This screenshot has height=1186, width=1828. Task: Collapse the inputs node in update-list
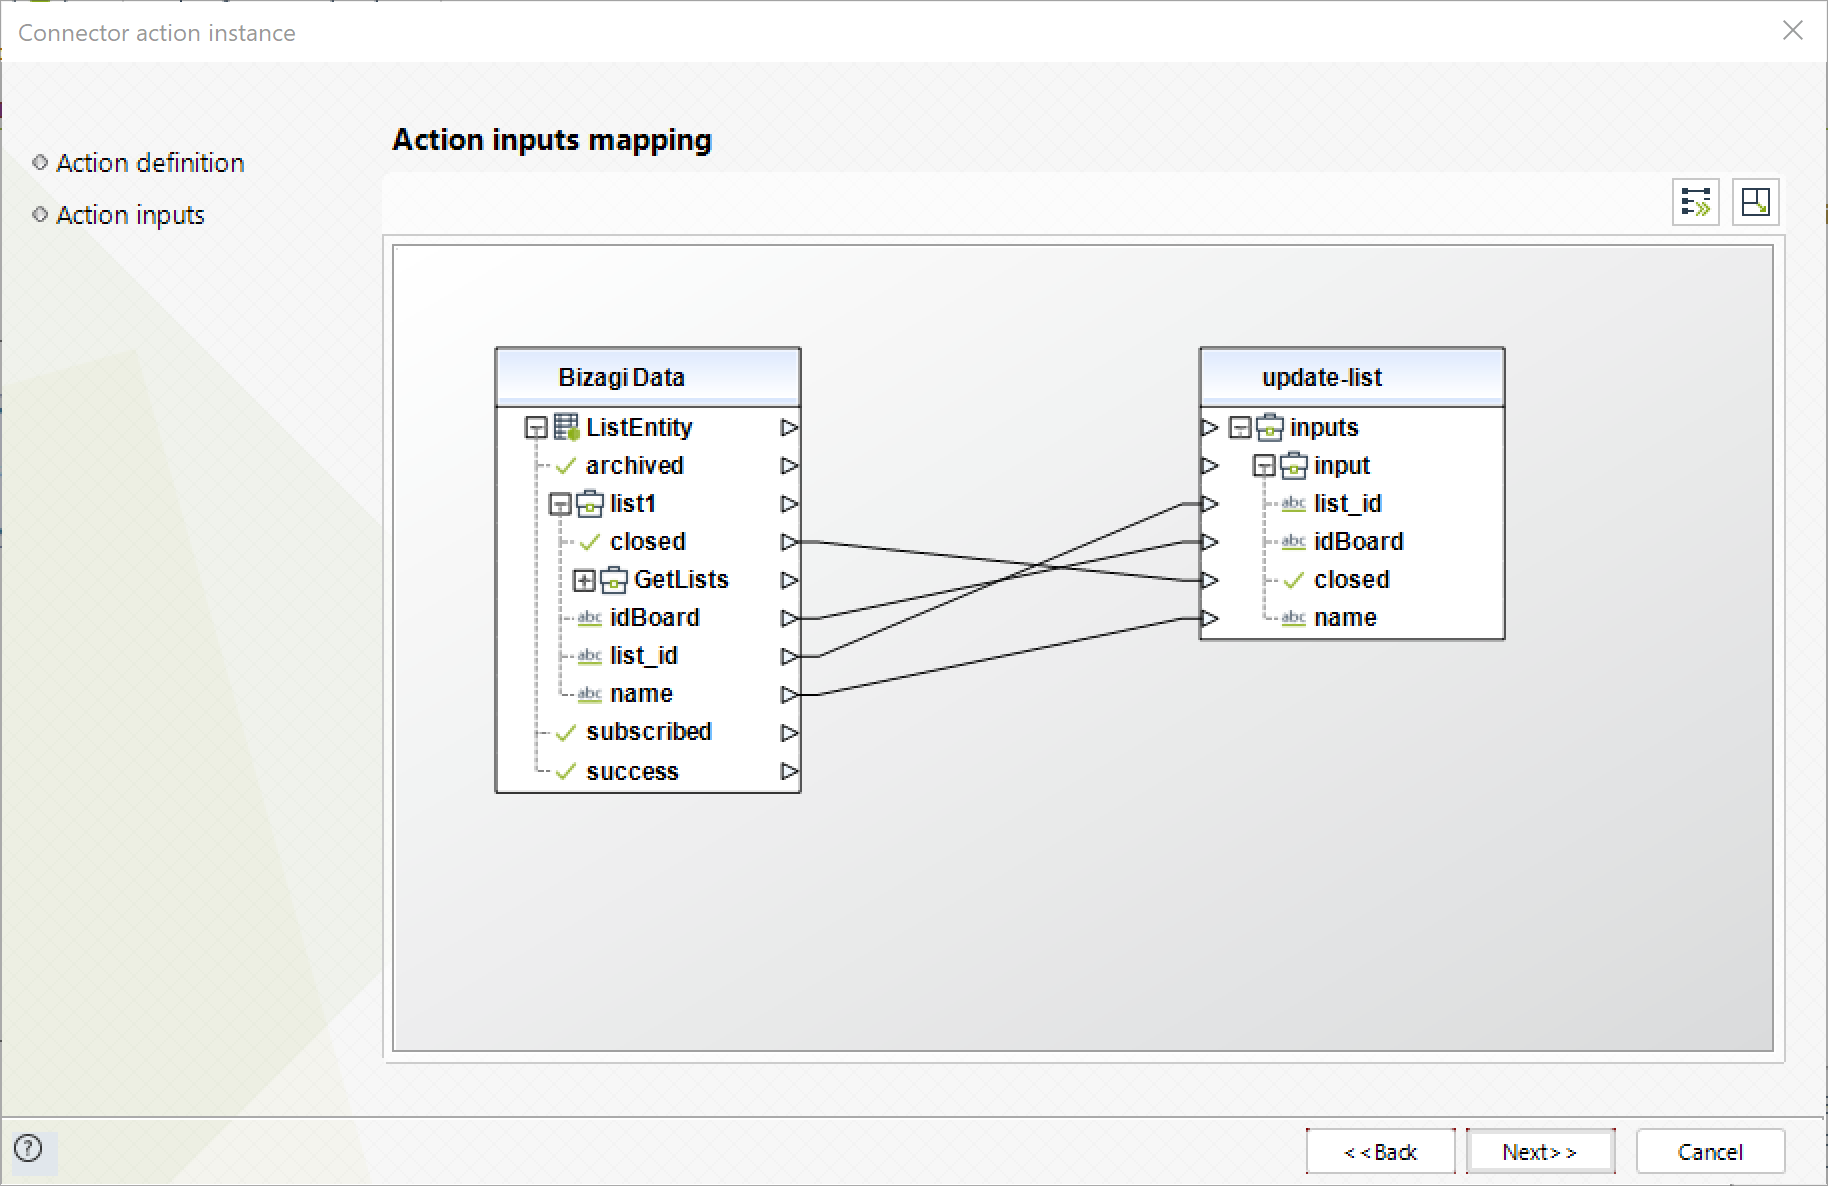pyautogui.click(x=1240, y=428)
